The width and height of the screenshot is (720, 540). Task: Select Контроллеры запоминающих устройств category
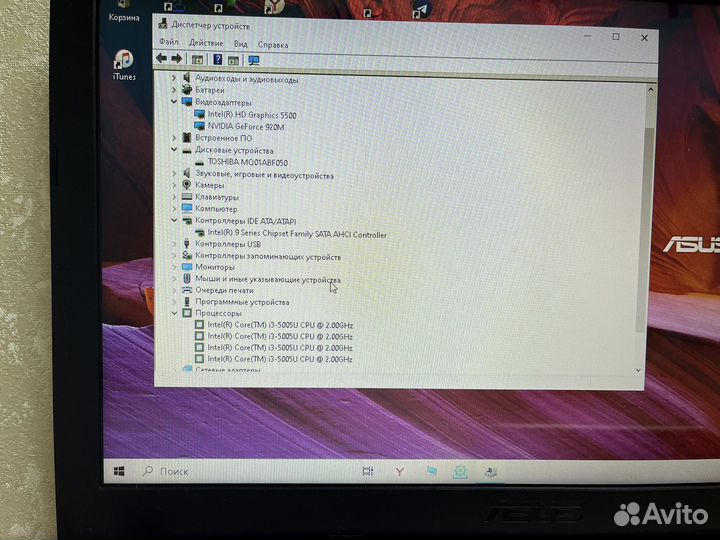tap(268, 256)
